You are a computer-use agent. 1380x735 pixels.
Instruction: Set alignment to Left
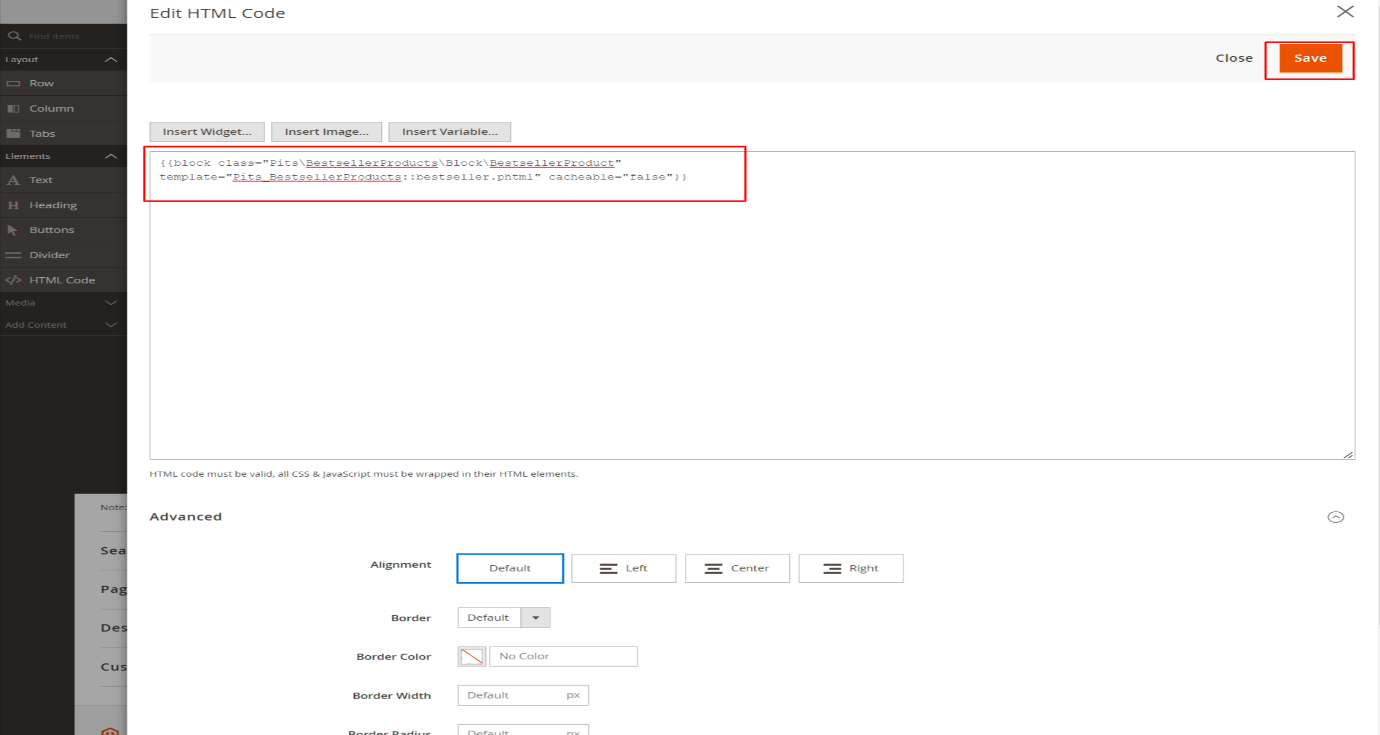click(623, 568)
